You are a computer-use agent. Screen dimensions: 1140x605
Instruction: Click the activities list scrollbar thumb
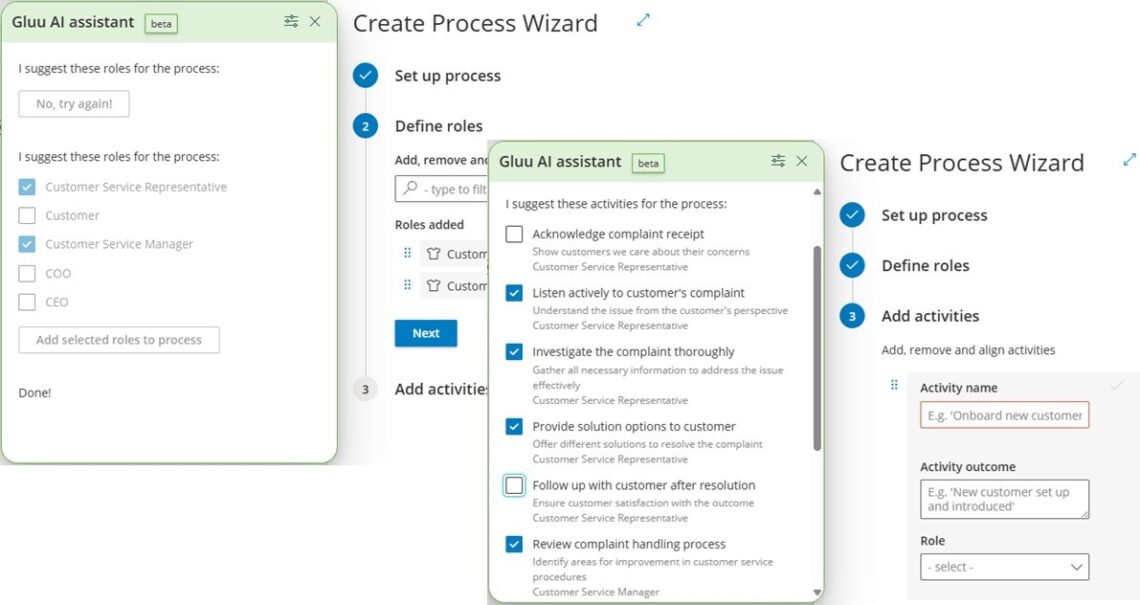tap(817, 348)
